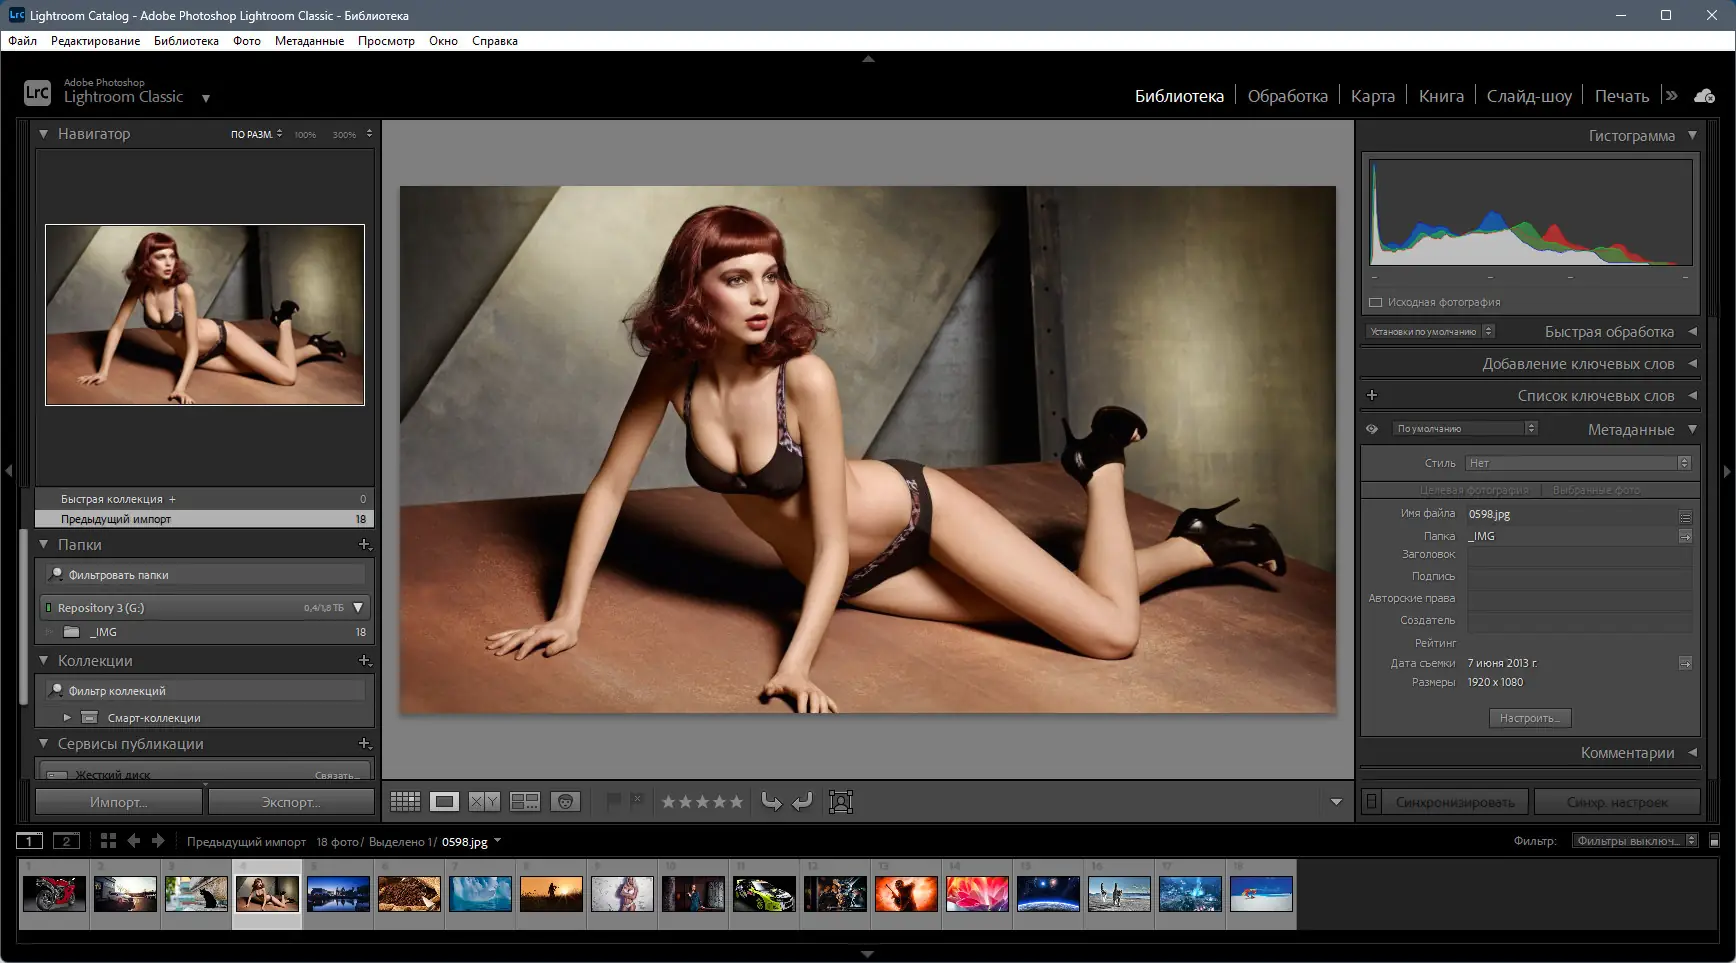Viewport: 1736px width, 963px height.
Task: Set rating with the fifth star
Action: click(736, 801)
